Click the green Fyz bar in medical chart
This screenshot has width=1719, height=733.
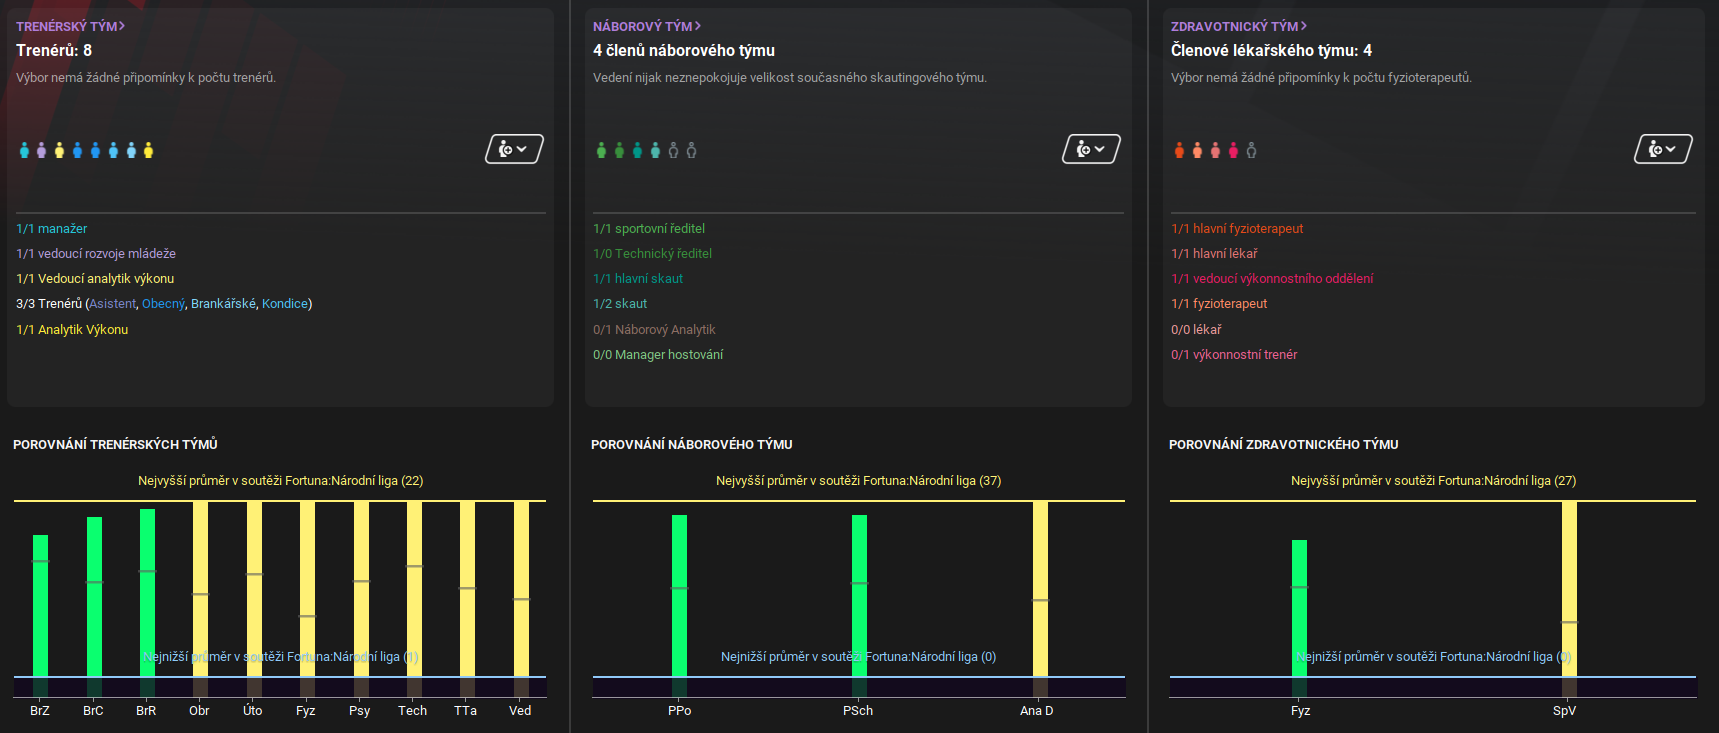click(x=1299, y=609)
